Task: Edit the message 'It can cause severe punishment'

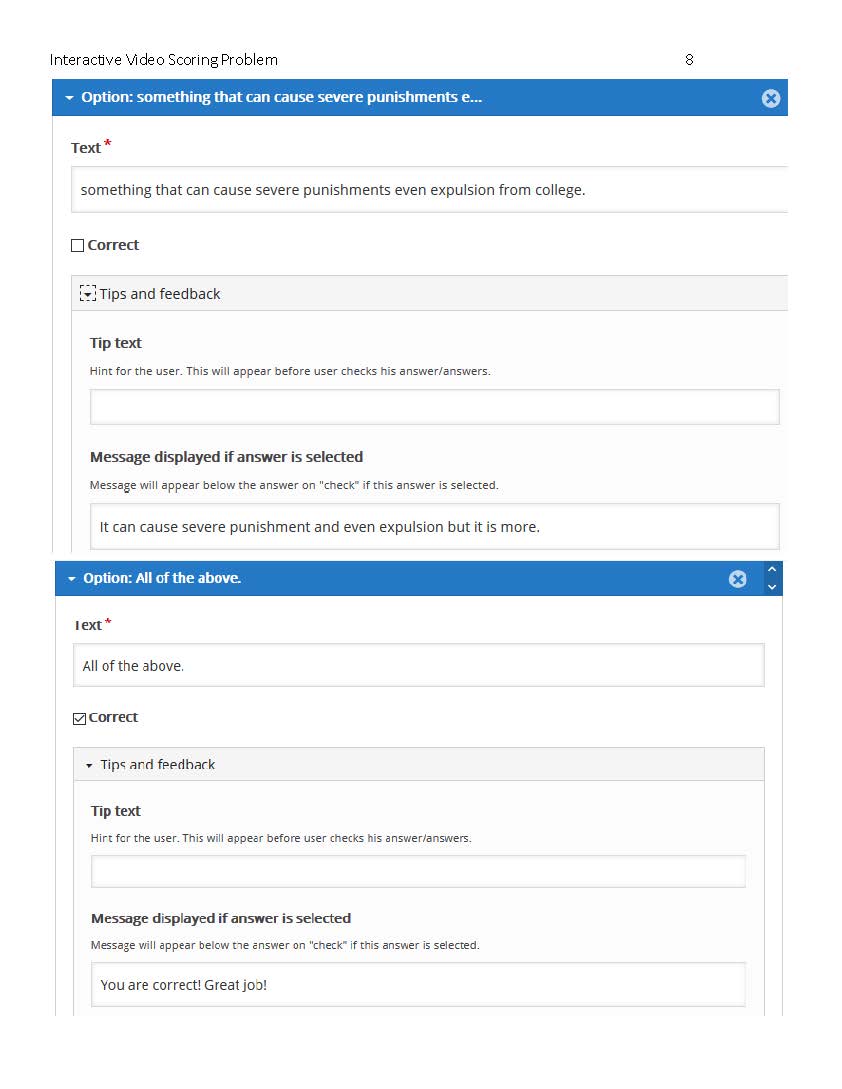Action: click(435, 526)
